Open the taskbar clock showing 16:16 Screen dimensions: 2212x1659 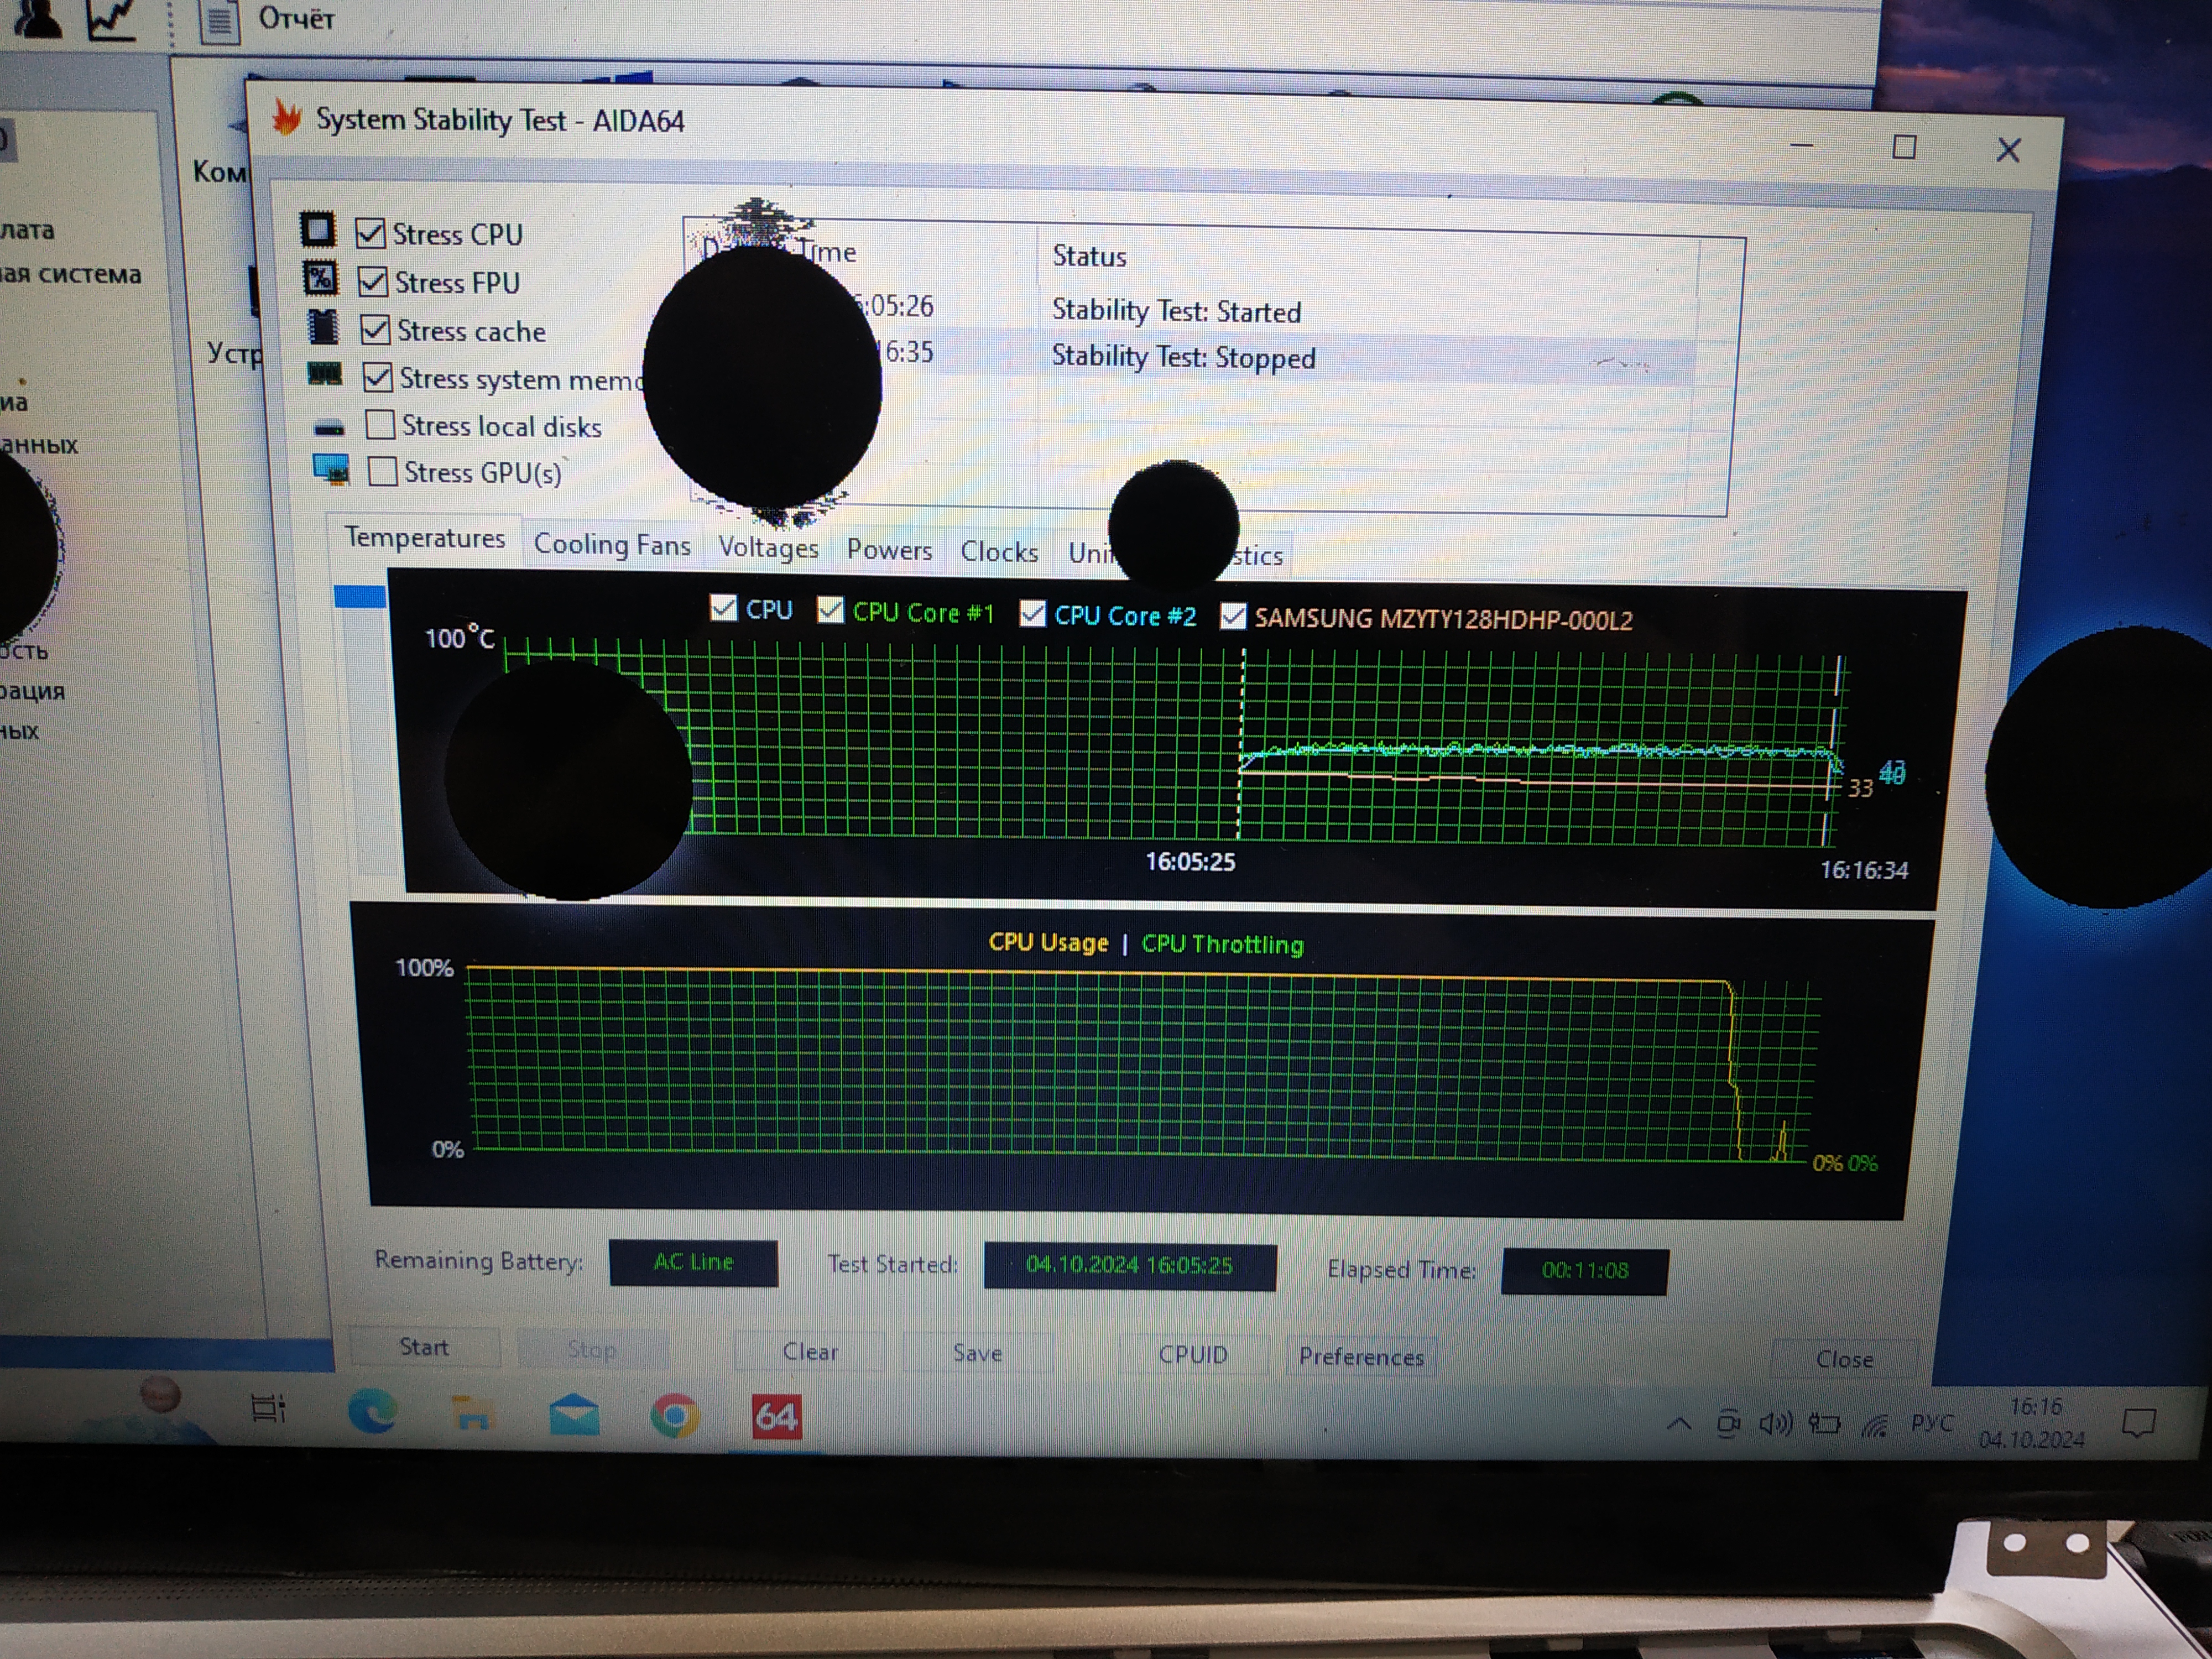pos(2033,1423)
